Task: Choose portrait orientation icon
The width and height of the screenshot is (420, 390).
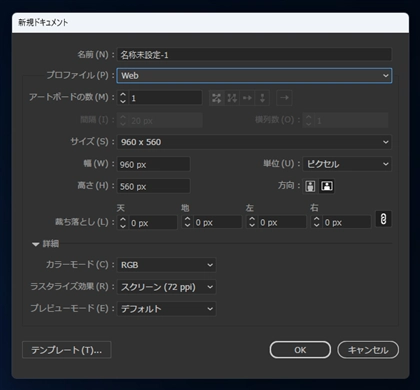Action: tap(310, 186)
